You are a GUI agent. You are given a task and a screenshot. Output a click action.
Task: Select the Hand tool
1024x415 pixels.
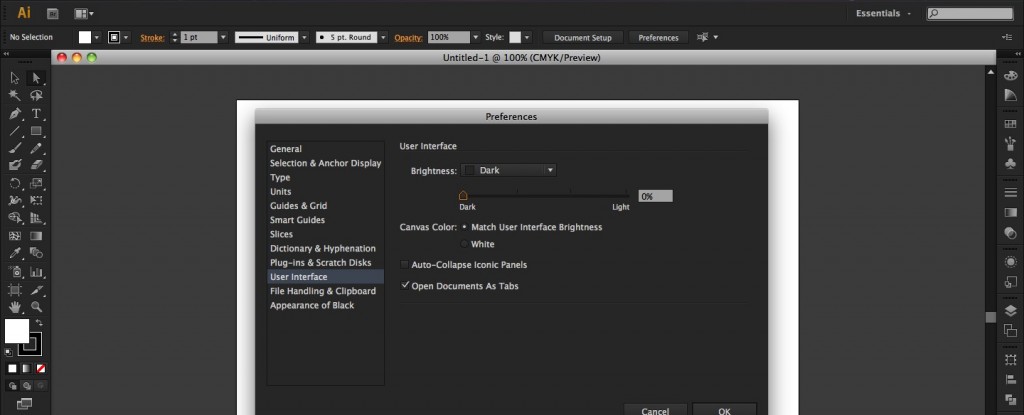[15, 307]
